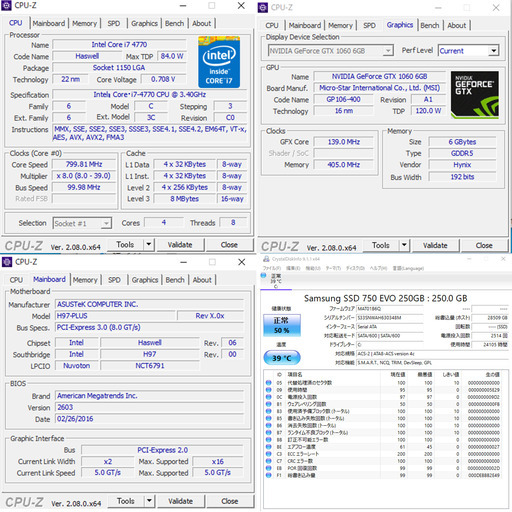Click Validate in the Graphics tab window
Screen dimensions: 512x512
pos(435,246)
